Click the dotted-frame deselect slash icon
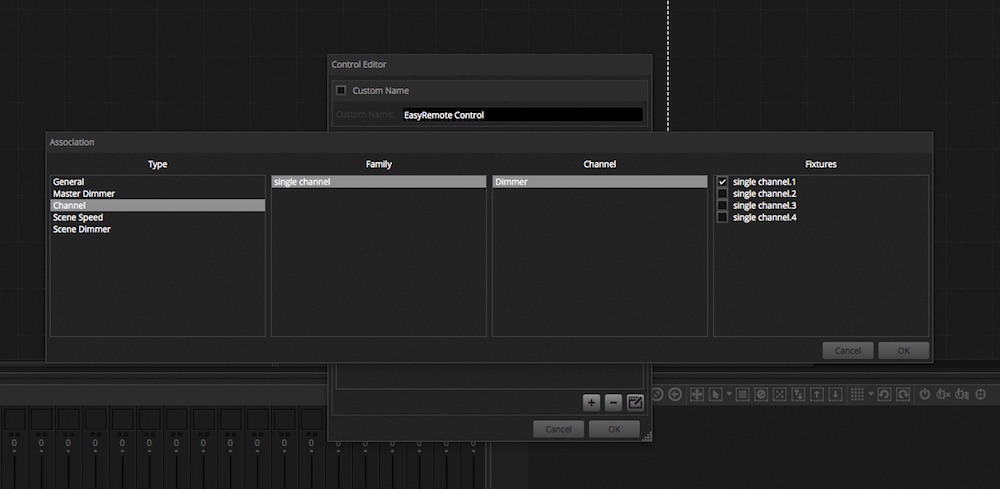Screen dimensions: 1000x489 761,395
